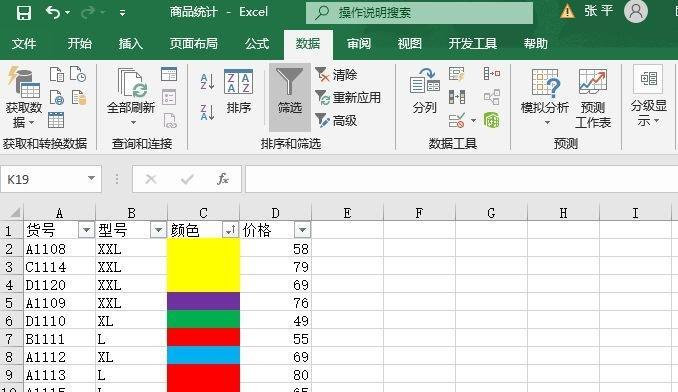Select cell containing A1108

(59, 249)
